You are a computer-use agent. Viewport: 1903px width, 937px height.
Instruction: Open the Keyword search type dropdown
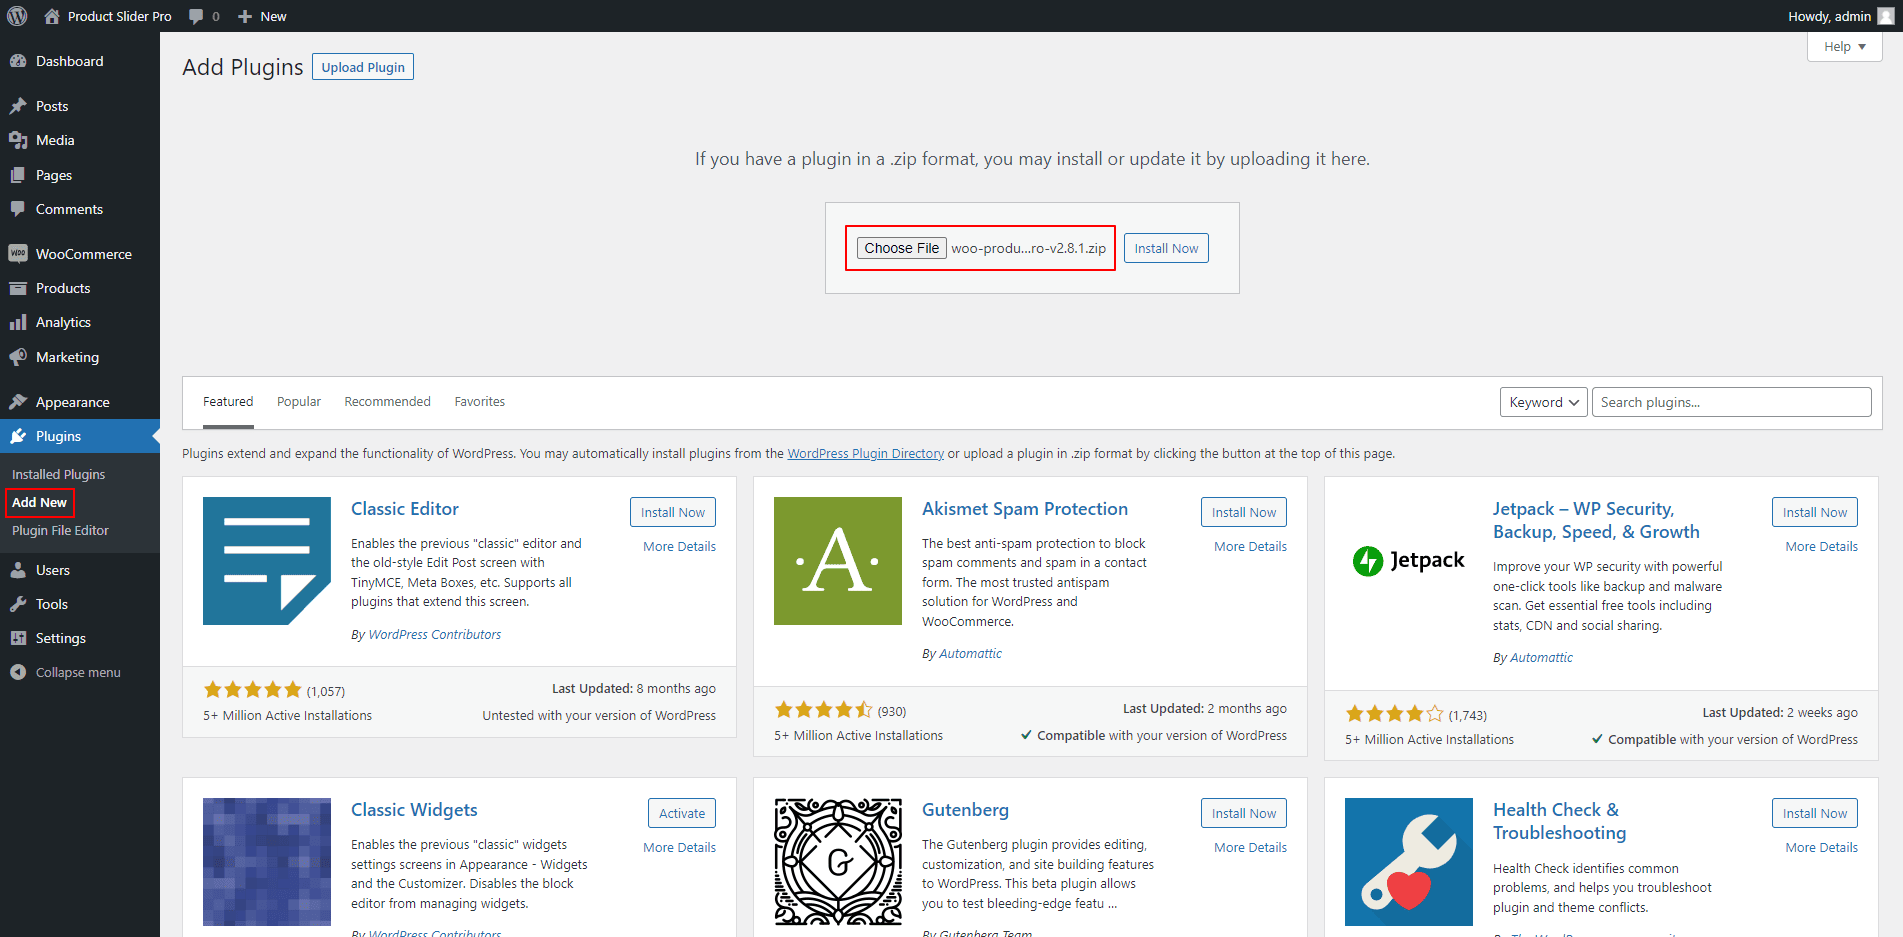coord(1543,402)
